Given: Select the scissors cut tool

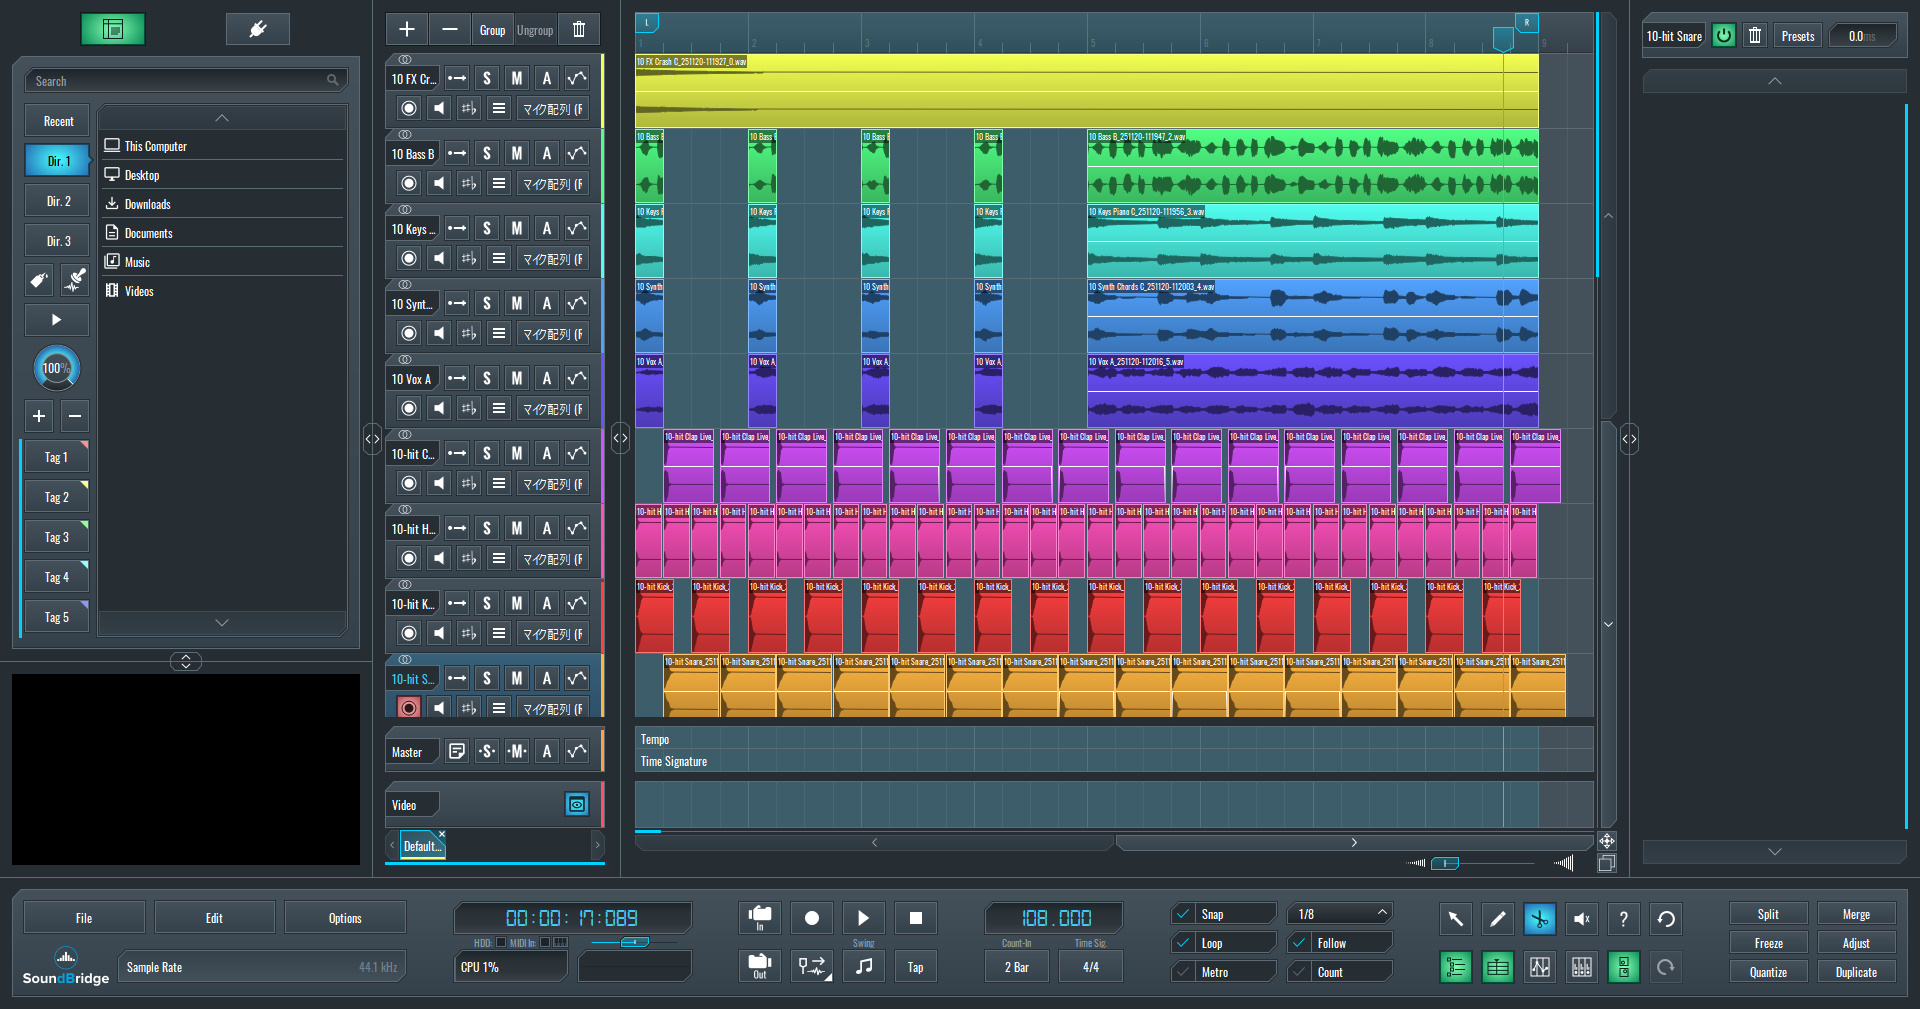Looking at the screenshot, I should (1539, 919).
